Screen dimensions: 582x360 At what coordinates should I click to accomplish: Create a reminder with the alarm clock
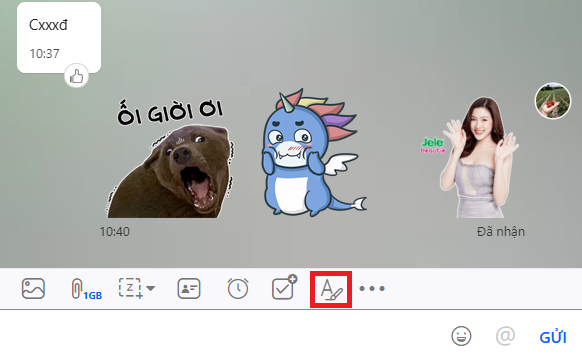238,288
